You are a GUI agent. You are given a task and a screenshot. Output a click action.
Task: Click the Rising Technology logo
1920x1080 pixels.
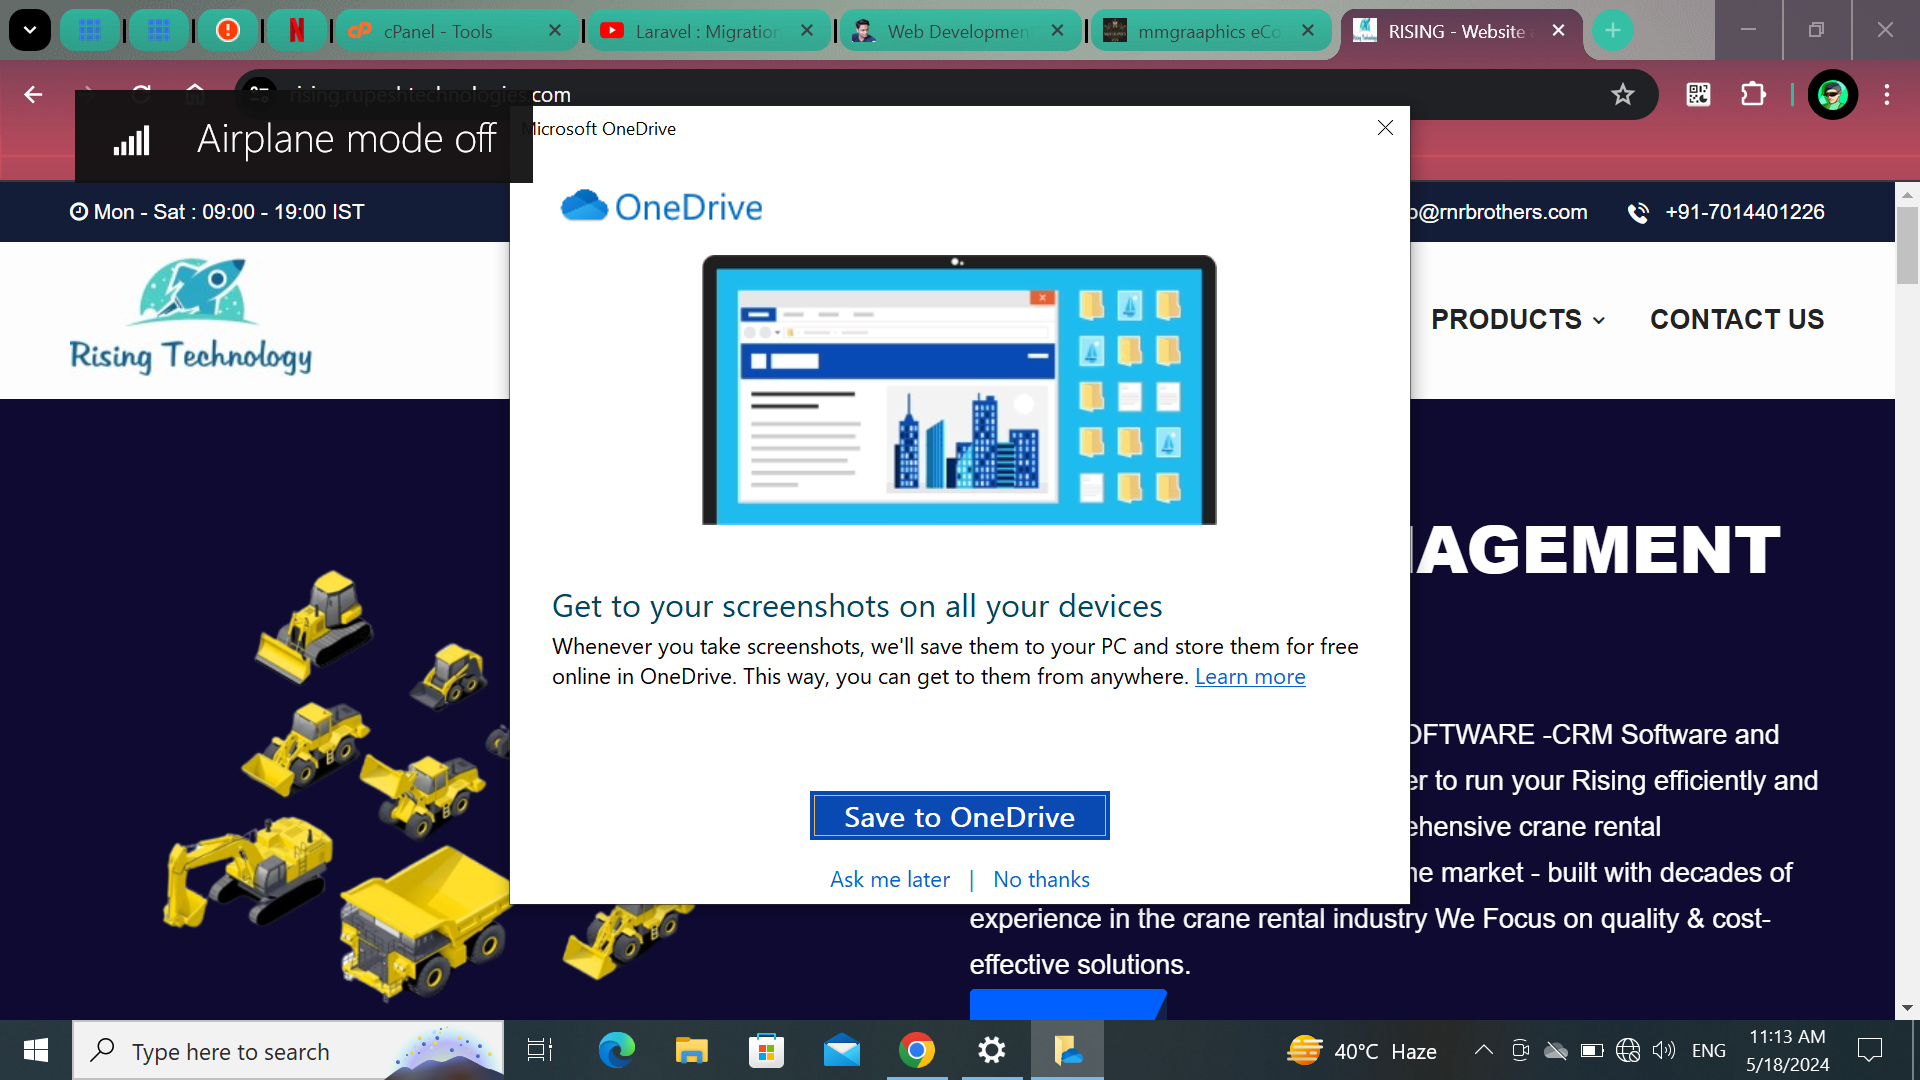click(x=190, y=318)
